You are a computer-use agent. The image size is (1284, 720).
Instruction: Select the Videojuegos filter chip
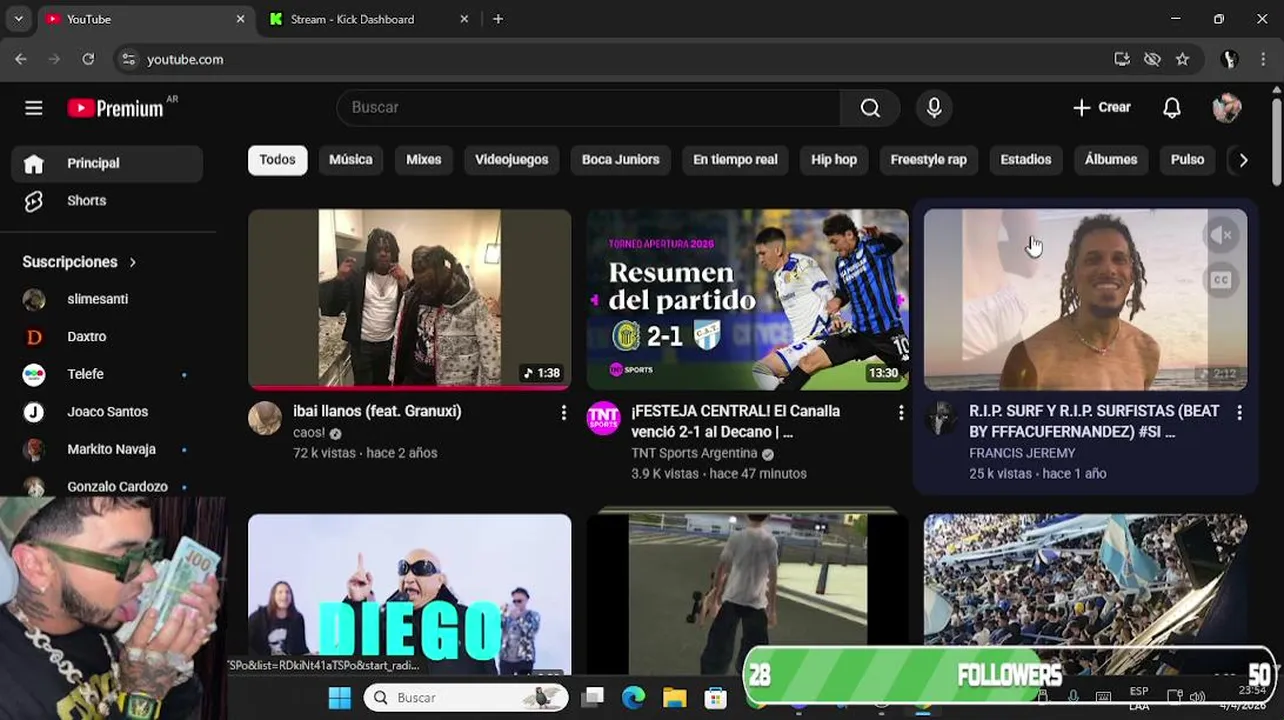(x=512, y=160)
